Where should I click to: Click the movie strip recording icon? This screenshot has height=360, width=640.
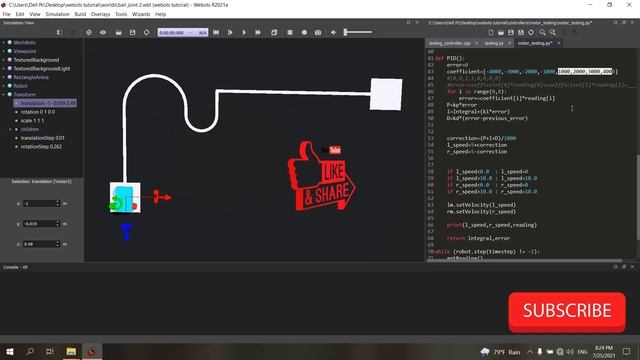click(x=290, y=32)
